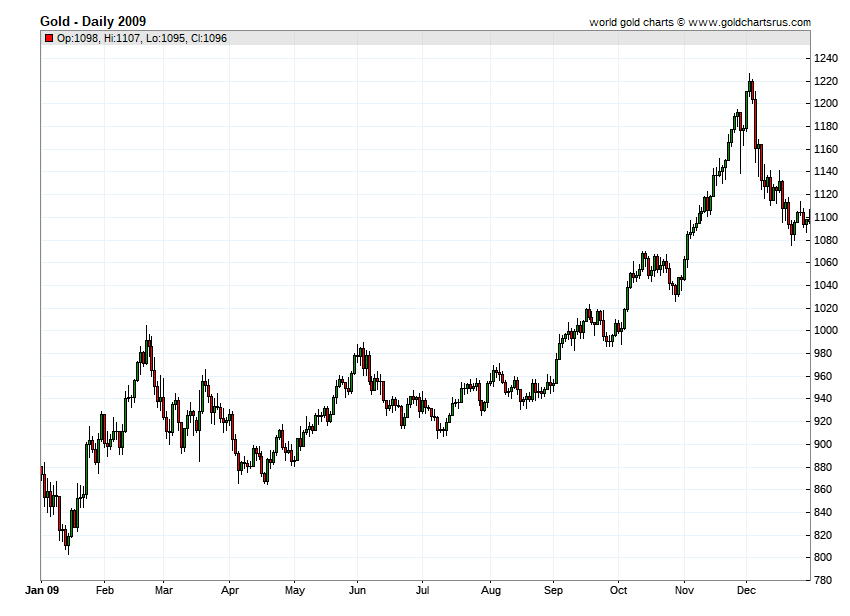The image size is (850, 616).
Task: Click the 'Oct' x-axis label
Action: (619, 590)
